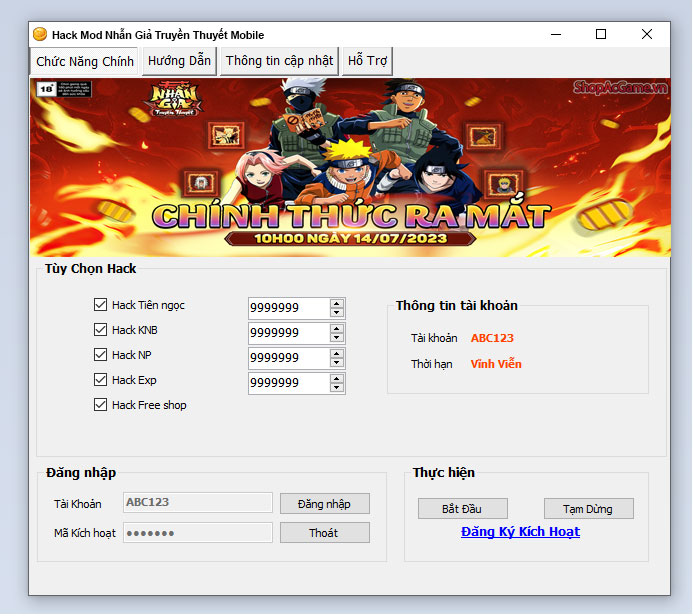Open the Thông tin cập nhật tab

tap(279, 61)
